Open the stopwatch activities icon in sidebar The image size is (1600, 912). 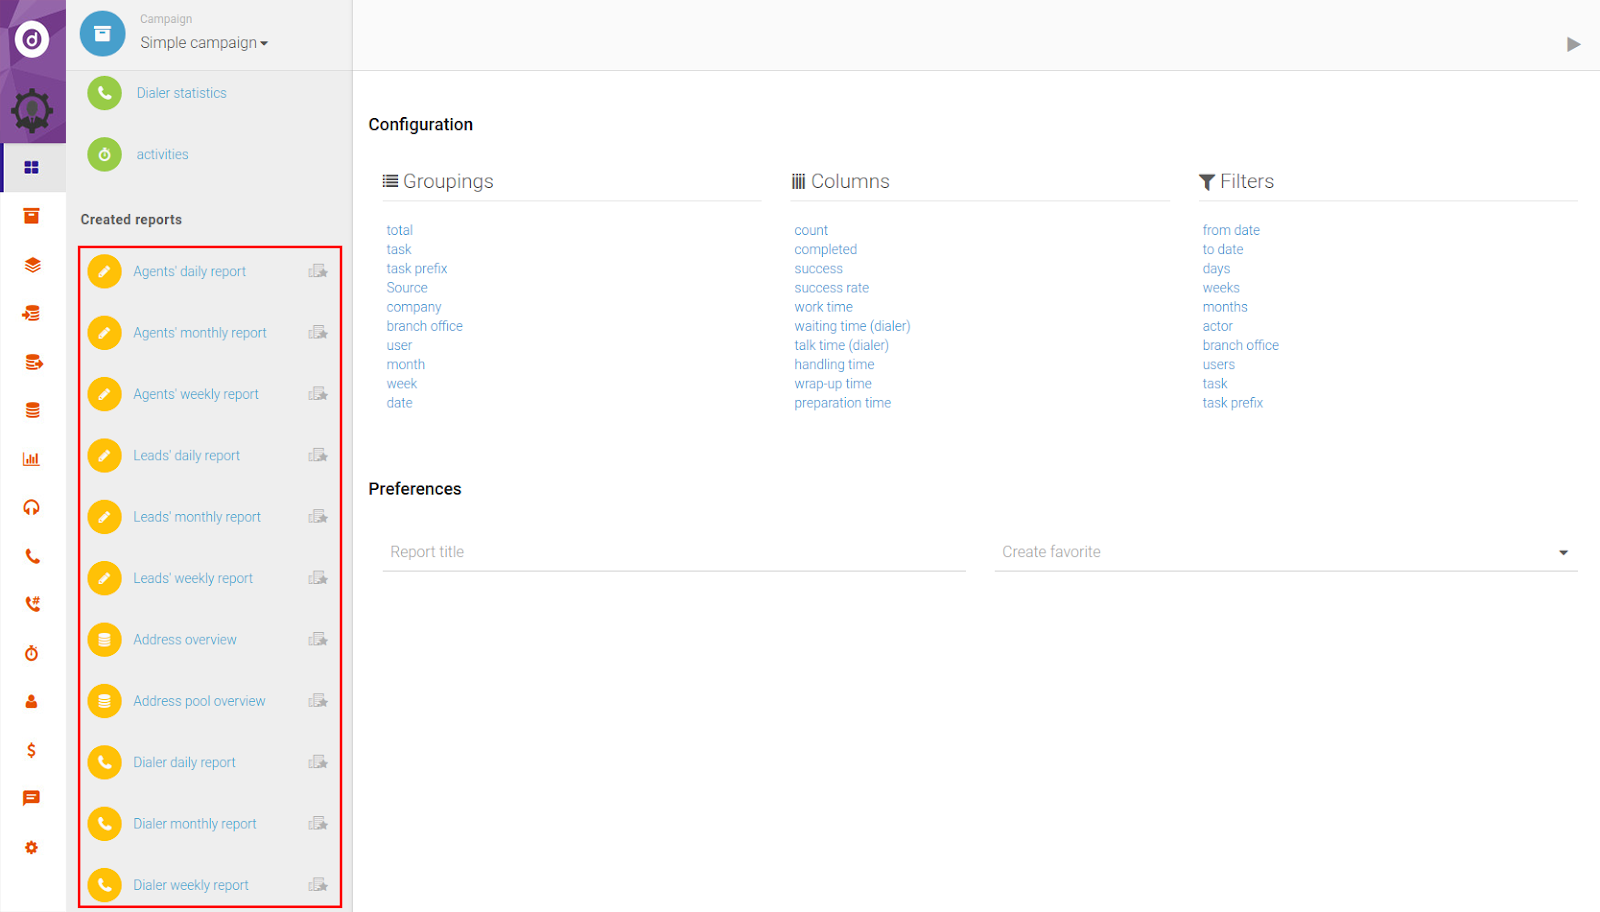[32, 652]
